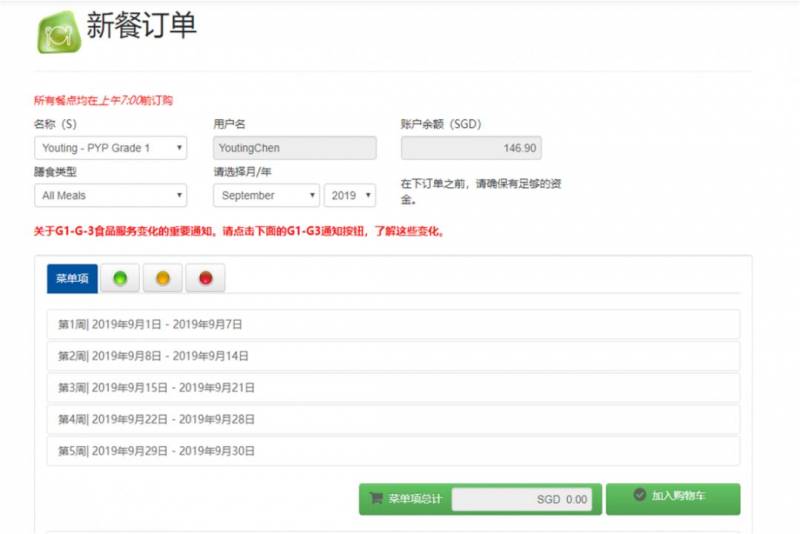Click the shopping cart icon beside 菜单项总计
Screen dimensions: 800x534
click(x=376, y=498)
